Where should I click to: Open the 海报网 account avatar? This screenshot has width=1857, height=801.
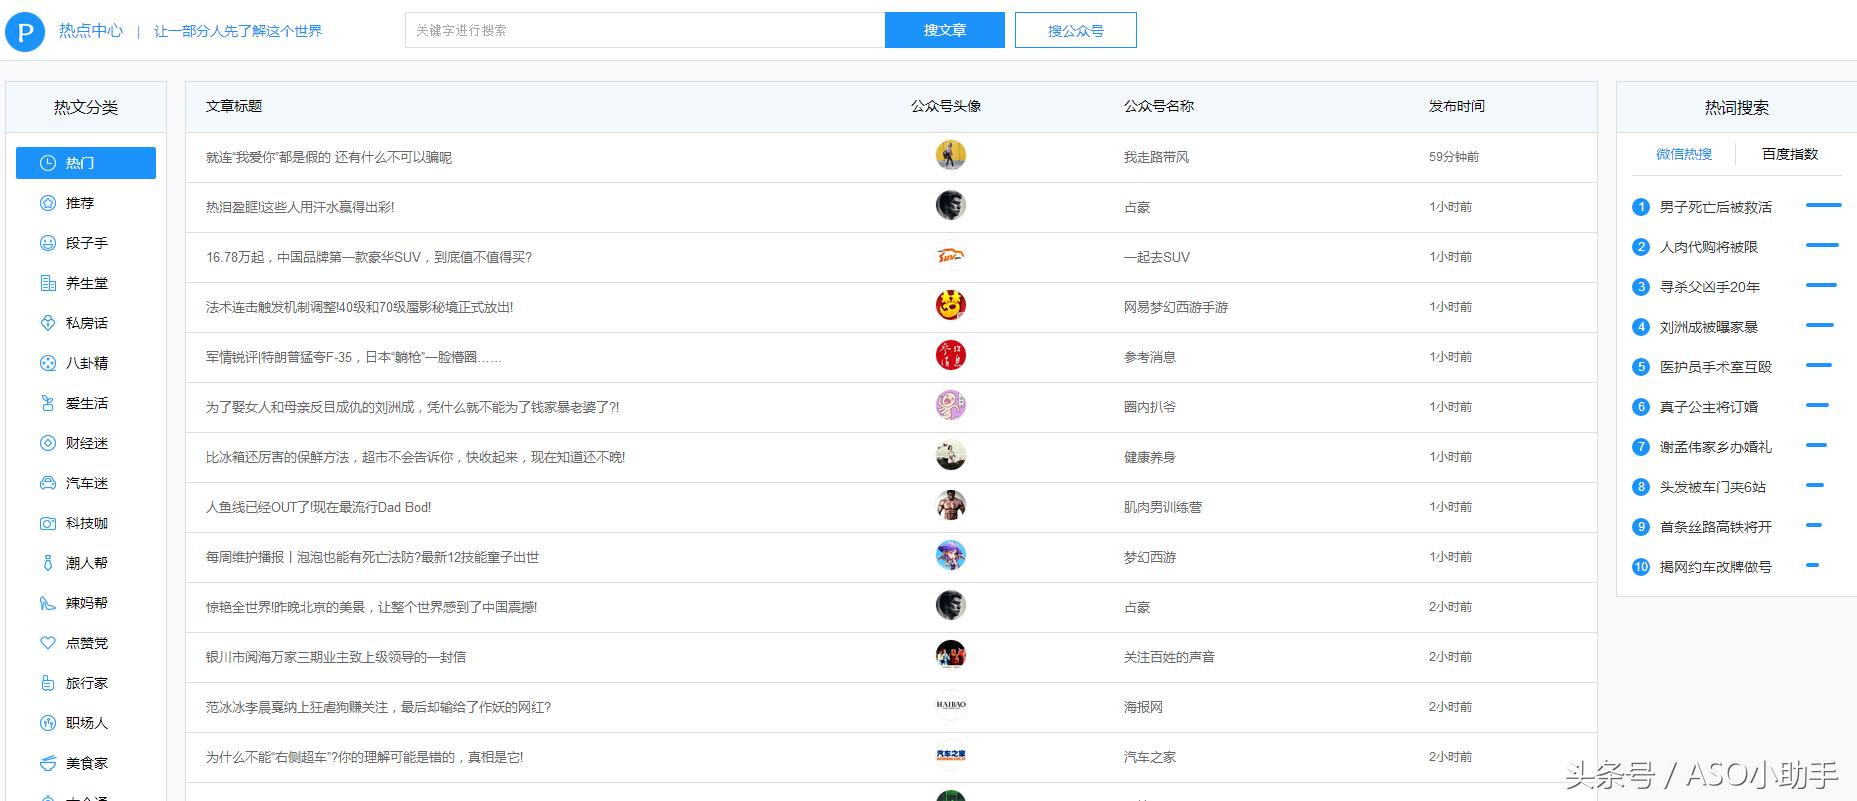951,705
